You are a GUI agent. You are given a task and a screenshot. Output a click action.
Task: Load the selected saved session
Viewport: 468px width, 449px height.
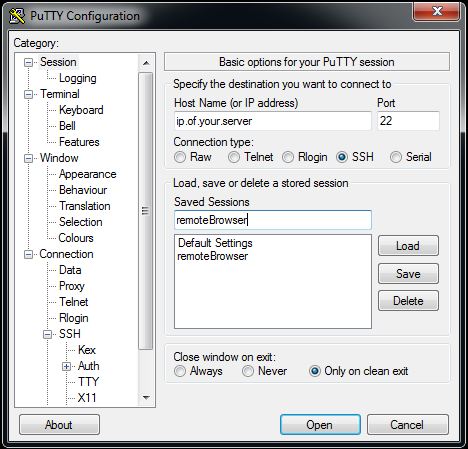tap(408, 246)
